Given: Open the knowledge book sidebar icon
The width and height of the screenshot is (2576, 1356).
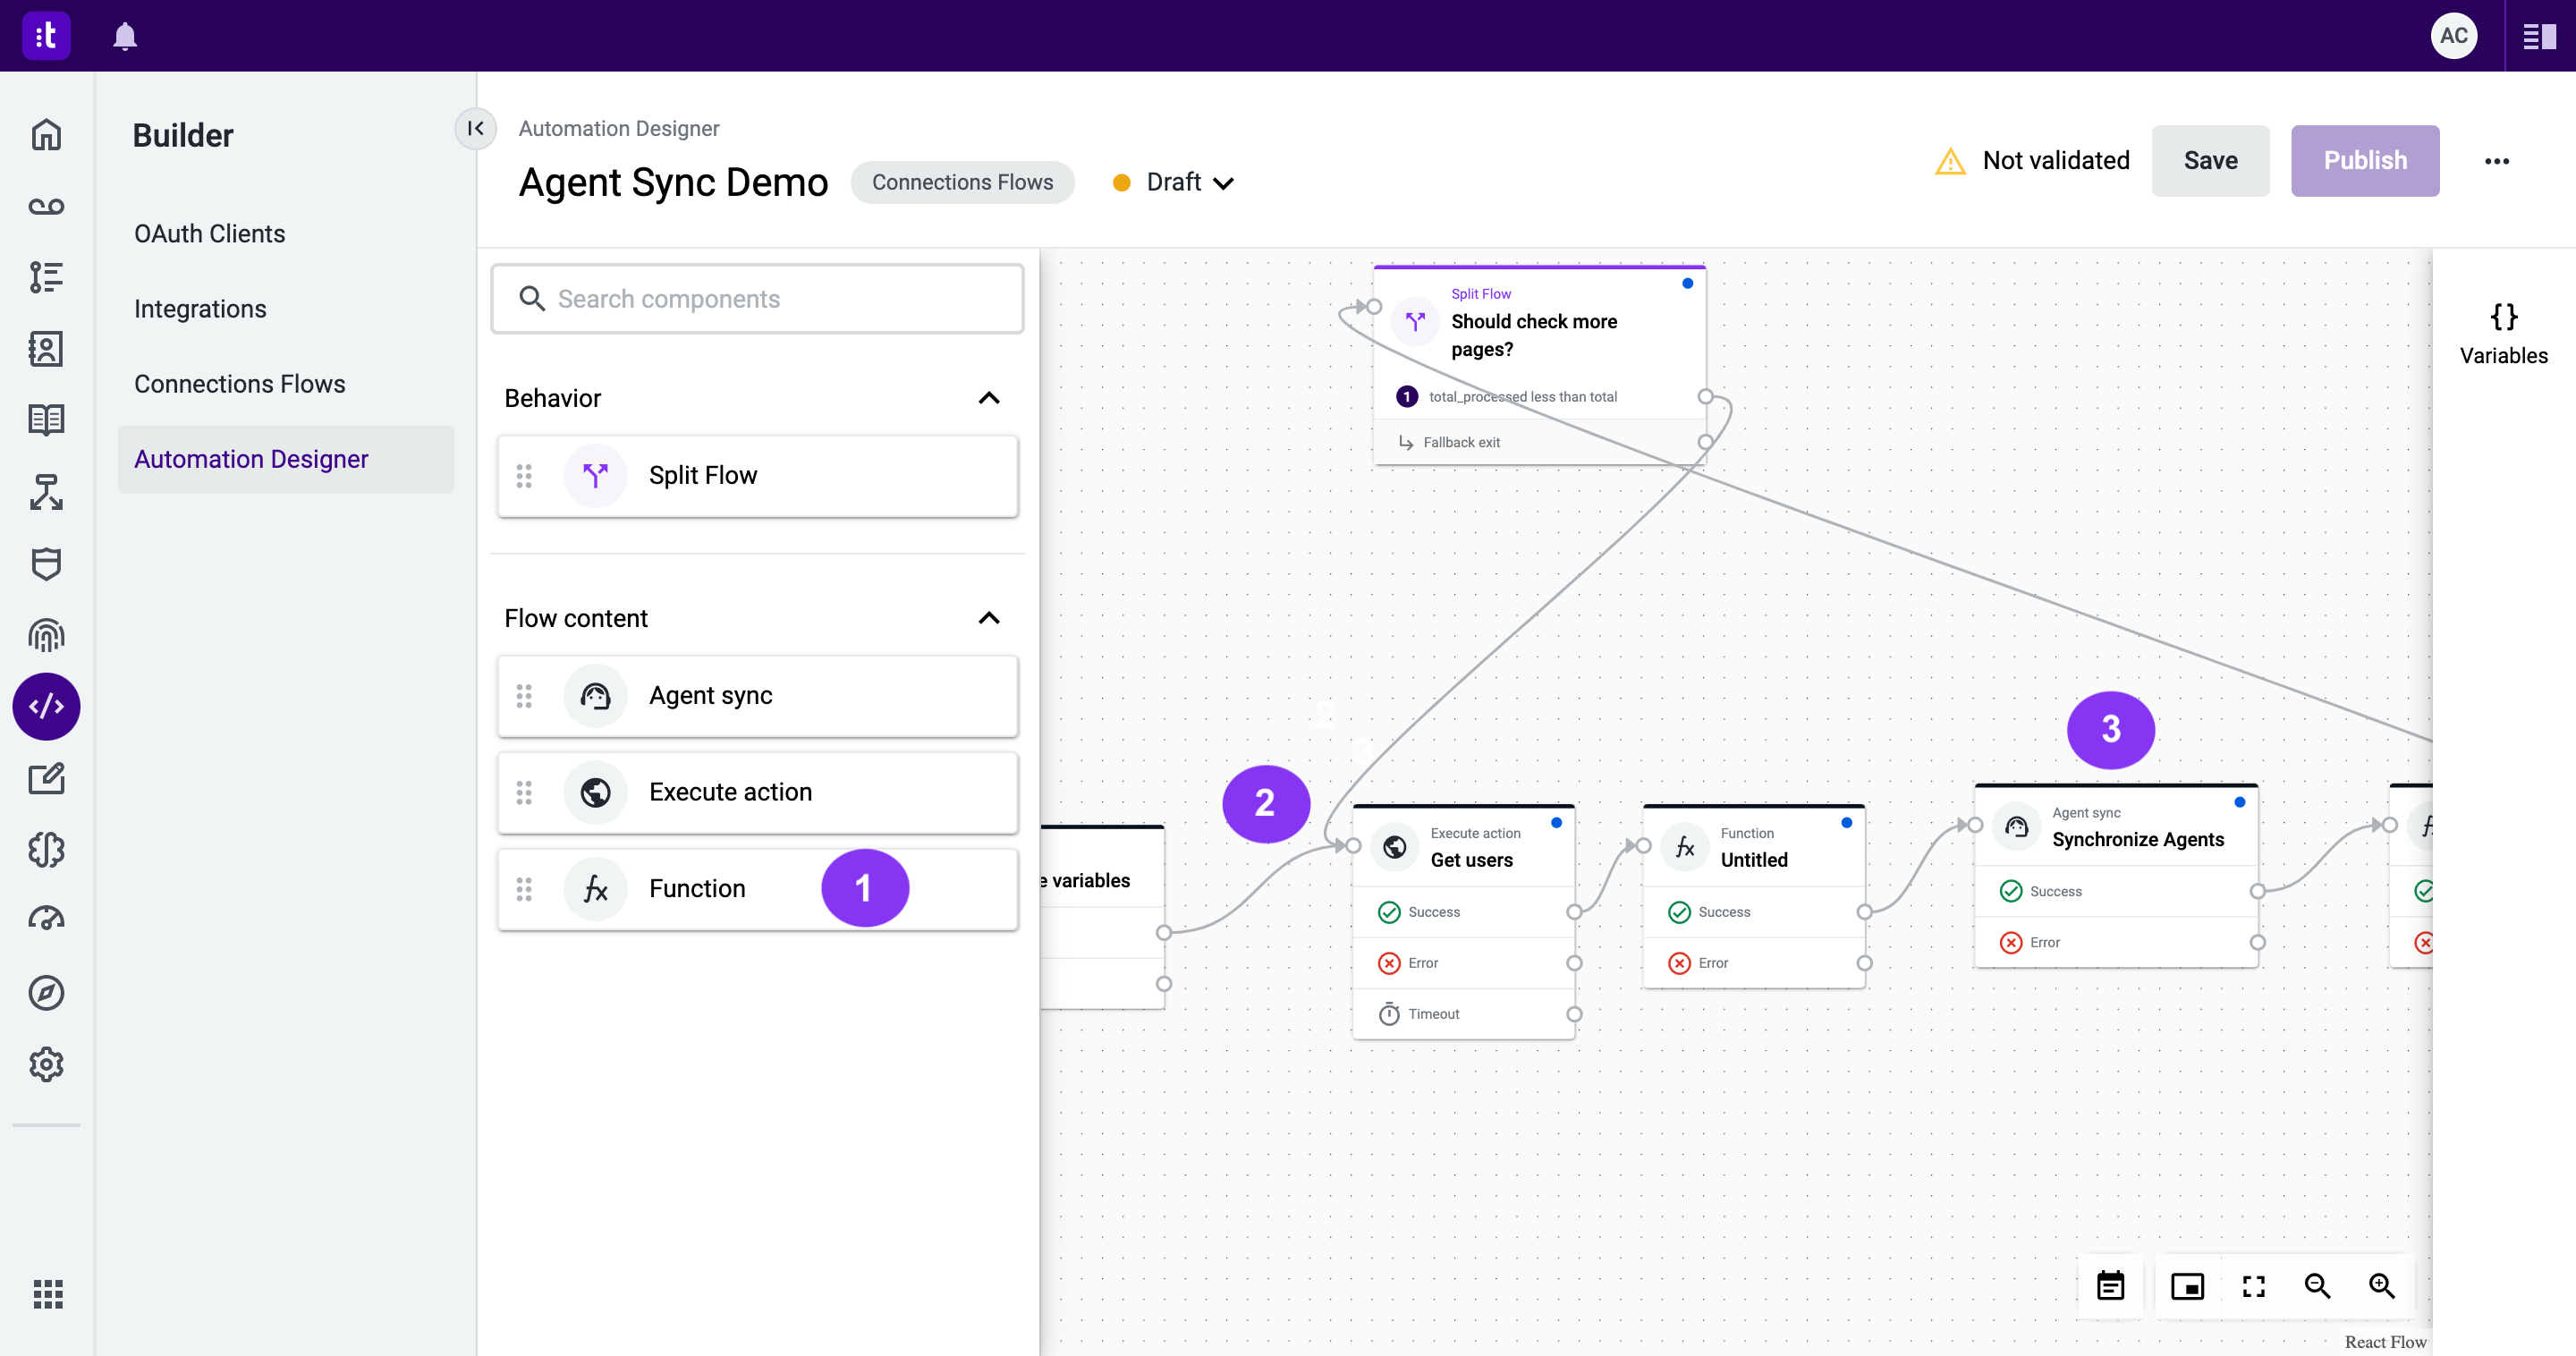Looking at the screenshot, I should pos(46,420).
